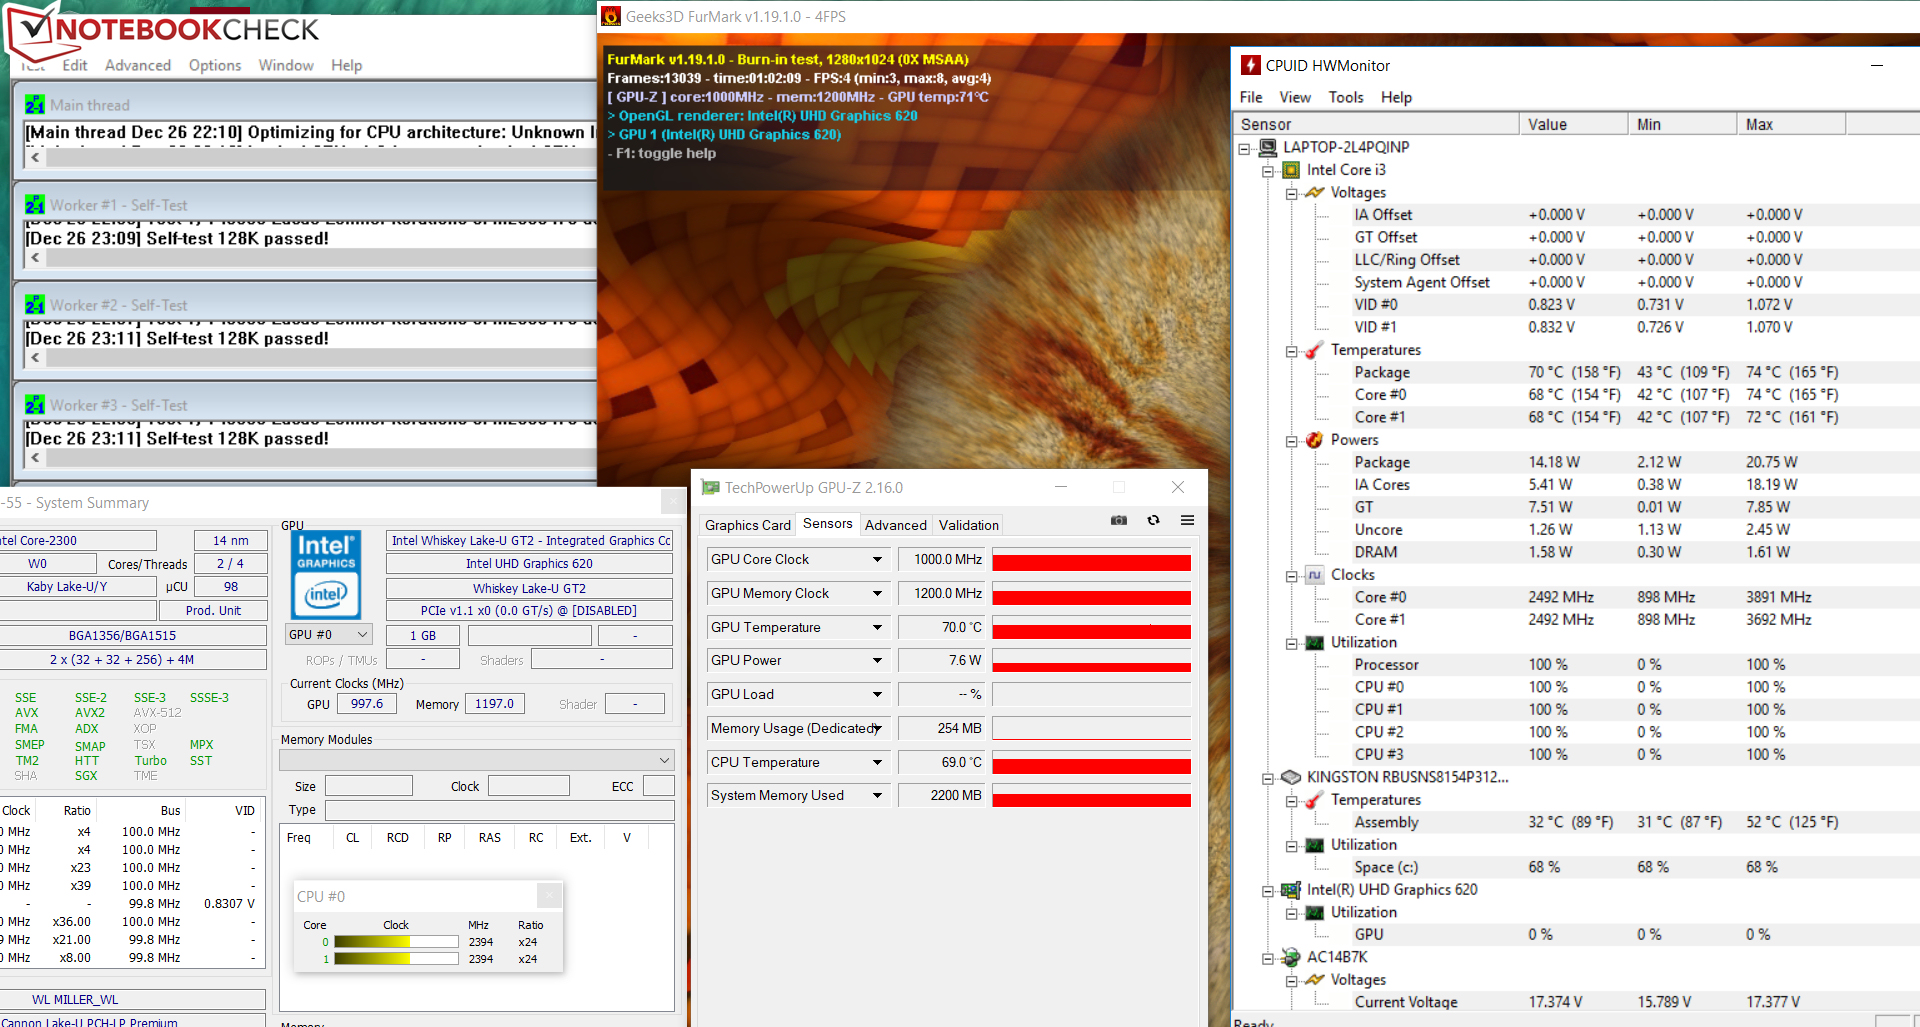Click the Utilization icon under Intel Core i3
The height and width of the screenshot is (1027, 1920).
click(x=1315, y=642)
